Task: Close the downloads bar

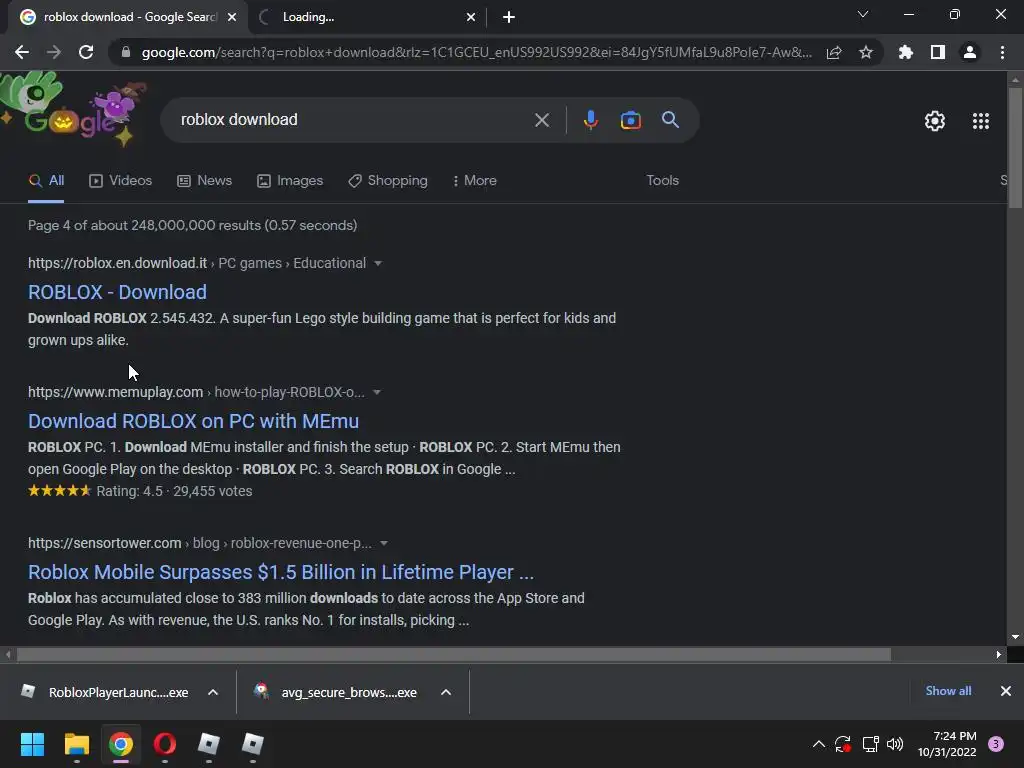Action: click(1006, 691)
